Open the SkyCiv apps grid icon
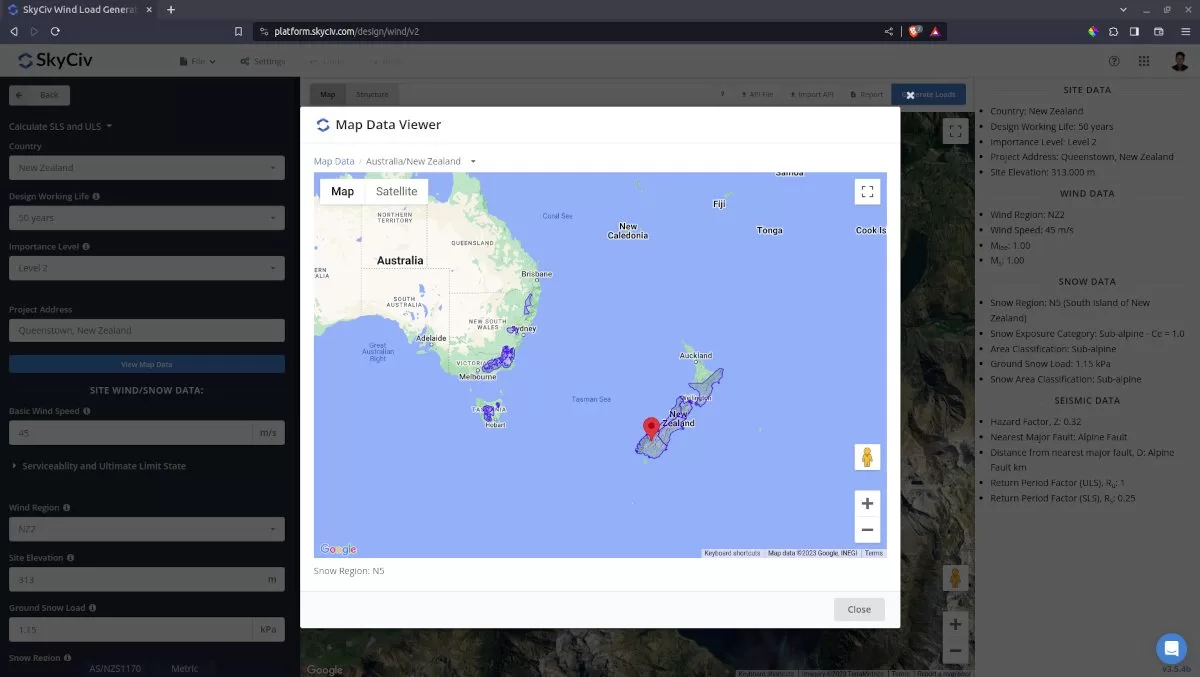 click(x=1143, y=61)
